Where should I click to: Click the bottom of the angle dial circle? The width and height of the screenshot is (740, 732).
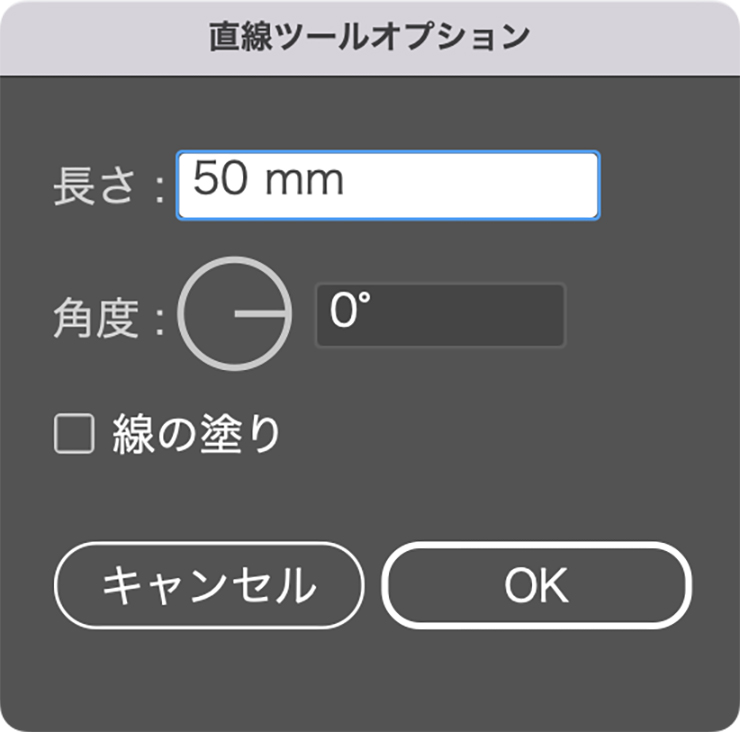235,369
